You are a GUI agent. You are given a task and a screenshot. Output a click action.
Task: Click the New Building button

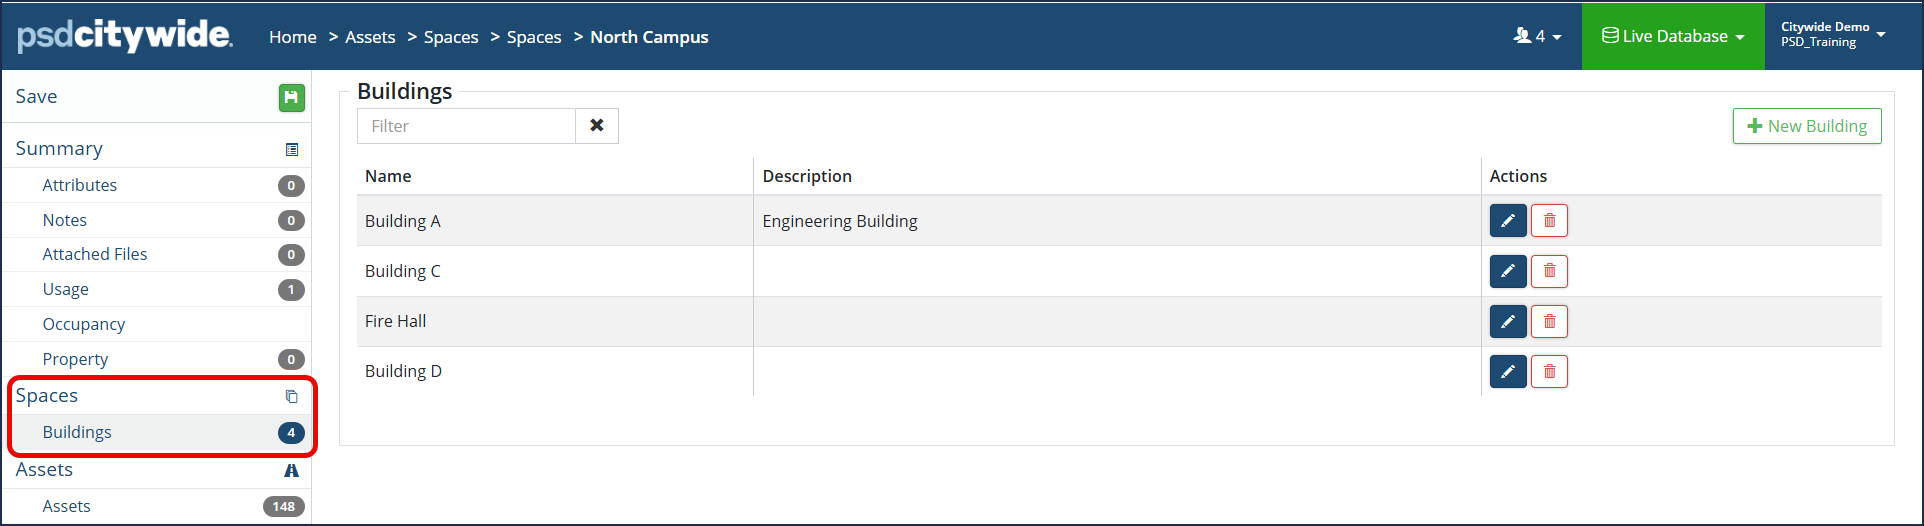tap(1807, 126)
